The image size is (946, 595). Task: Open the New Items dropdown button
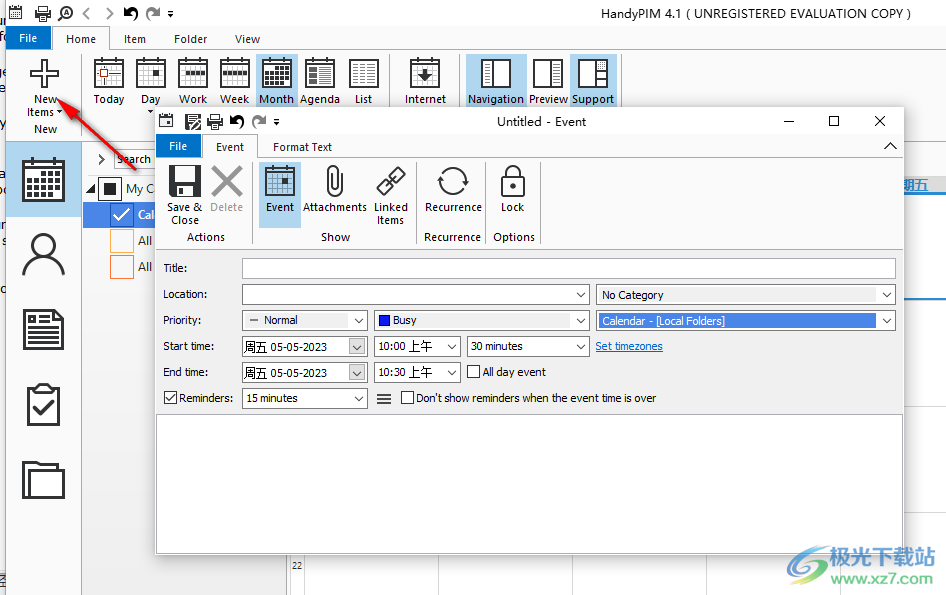coord(45,88)
